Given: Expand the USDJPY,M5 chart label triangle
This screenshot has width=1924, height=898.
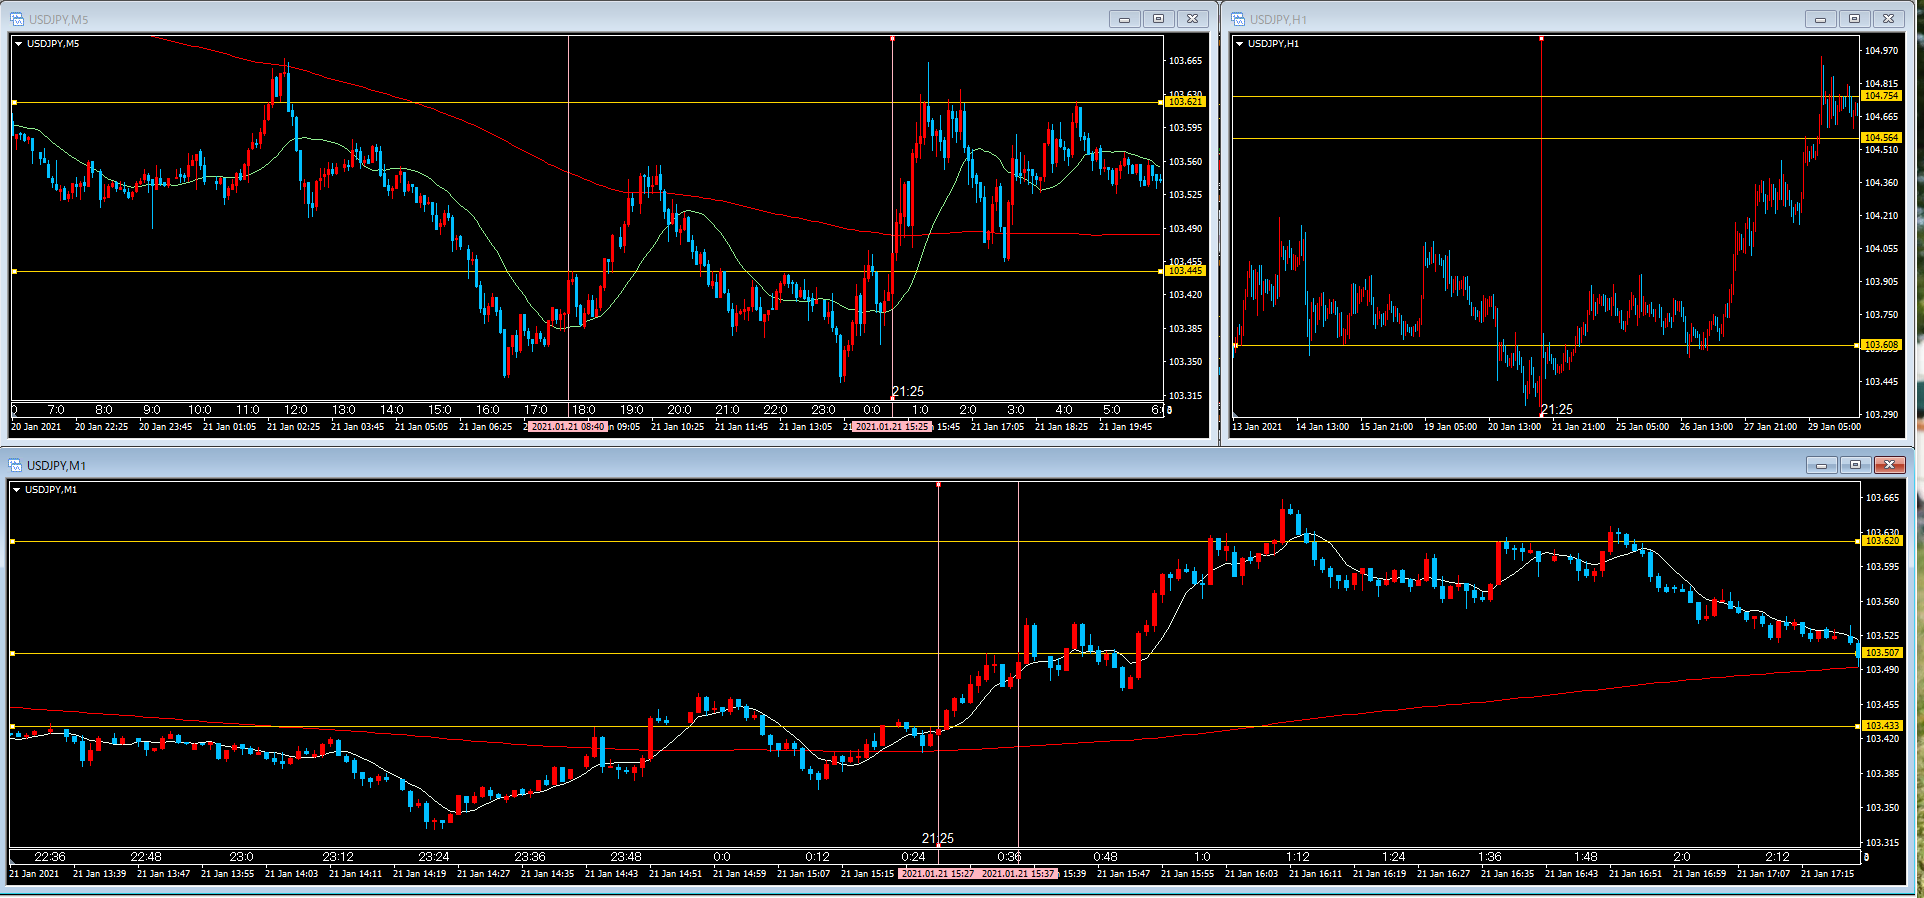Looking at the screenshot, I should click(19, 44).
